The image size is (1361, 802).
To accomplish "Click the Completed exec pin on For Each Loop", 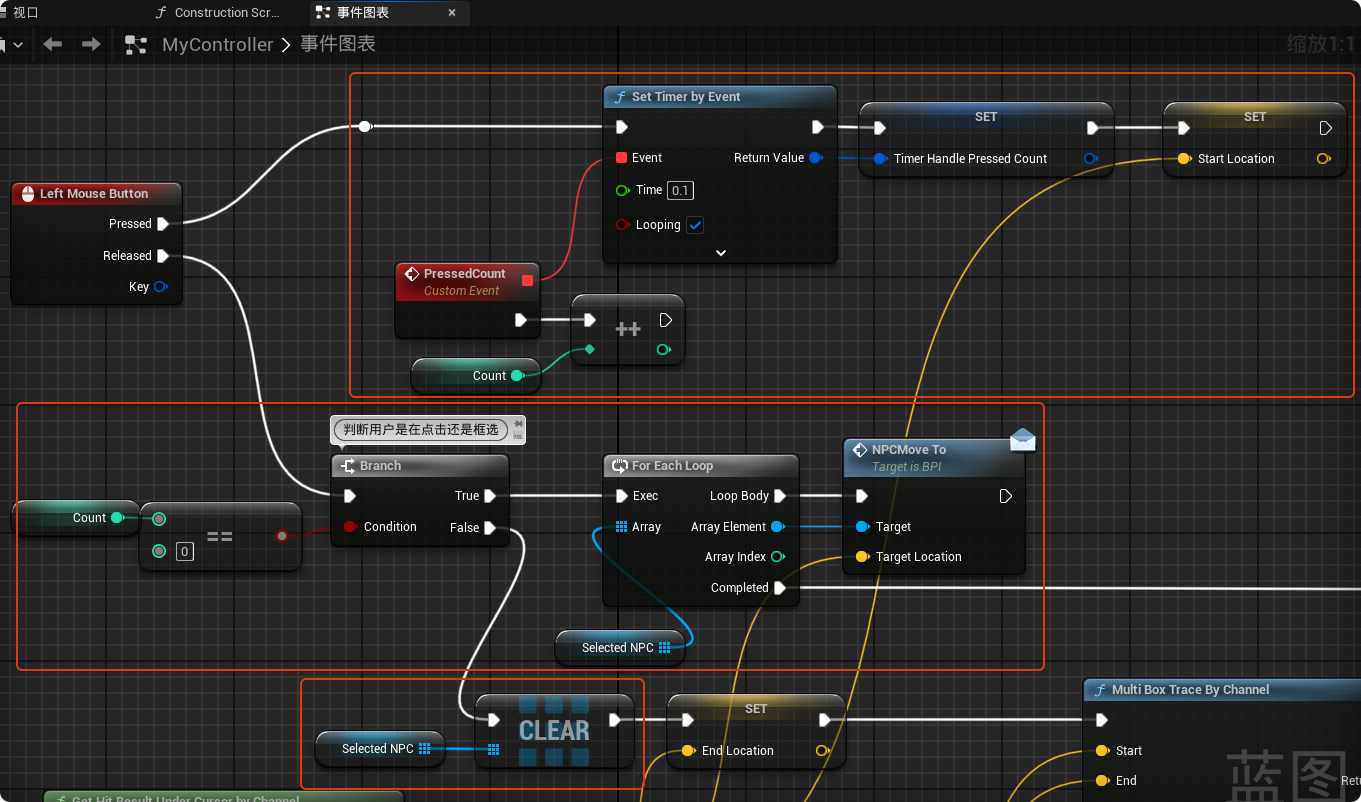I will [x=780, y=588].
